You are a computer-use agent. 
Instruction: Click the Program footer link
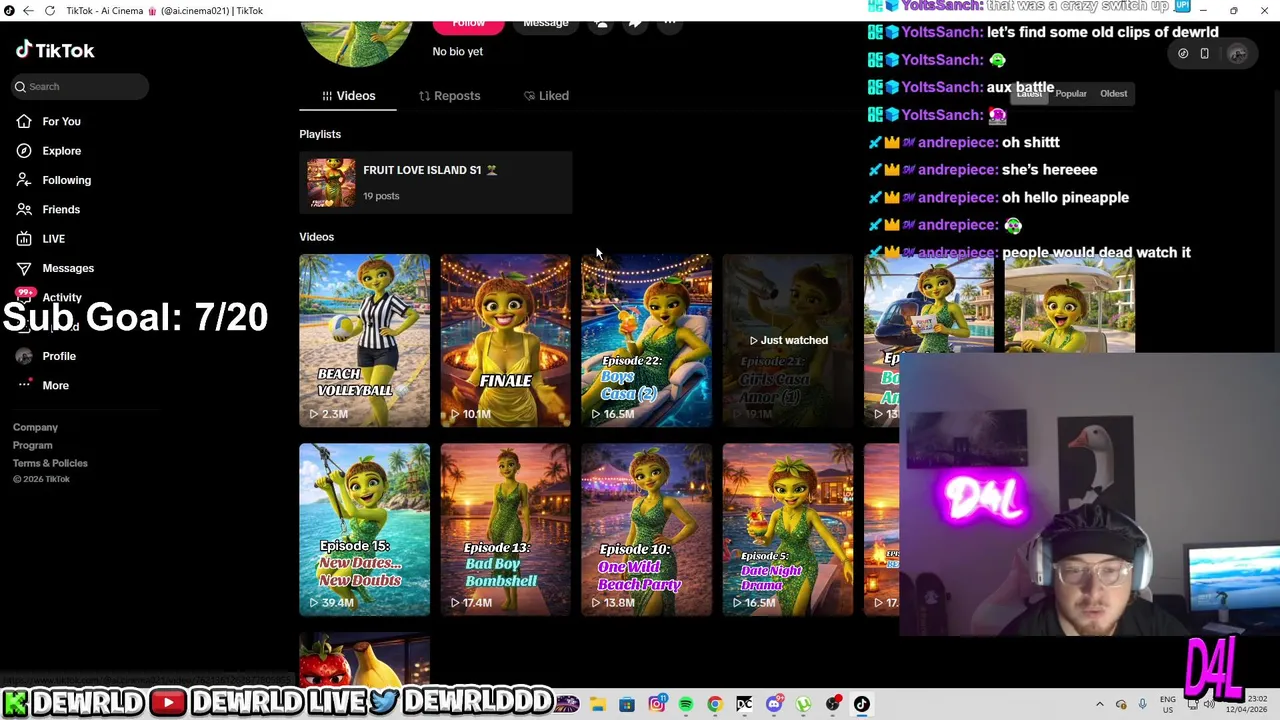pyautogui.click(x=32, y=445)
